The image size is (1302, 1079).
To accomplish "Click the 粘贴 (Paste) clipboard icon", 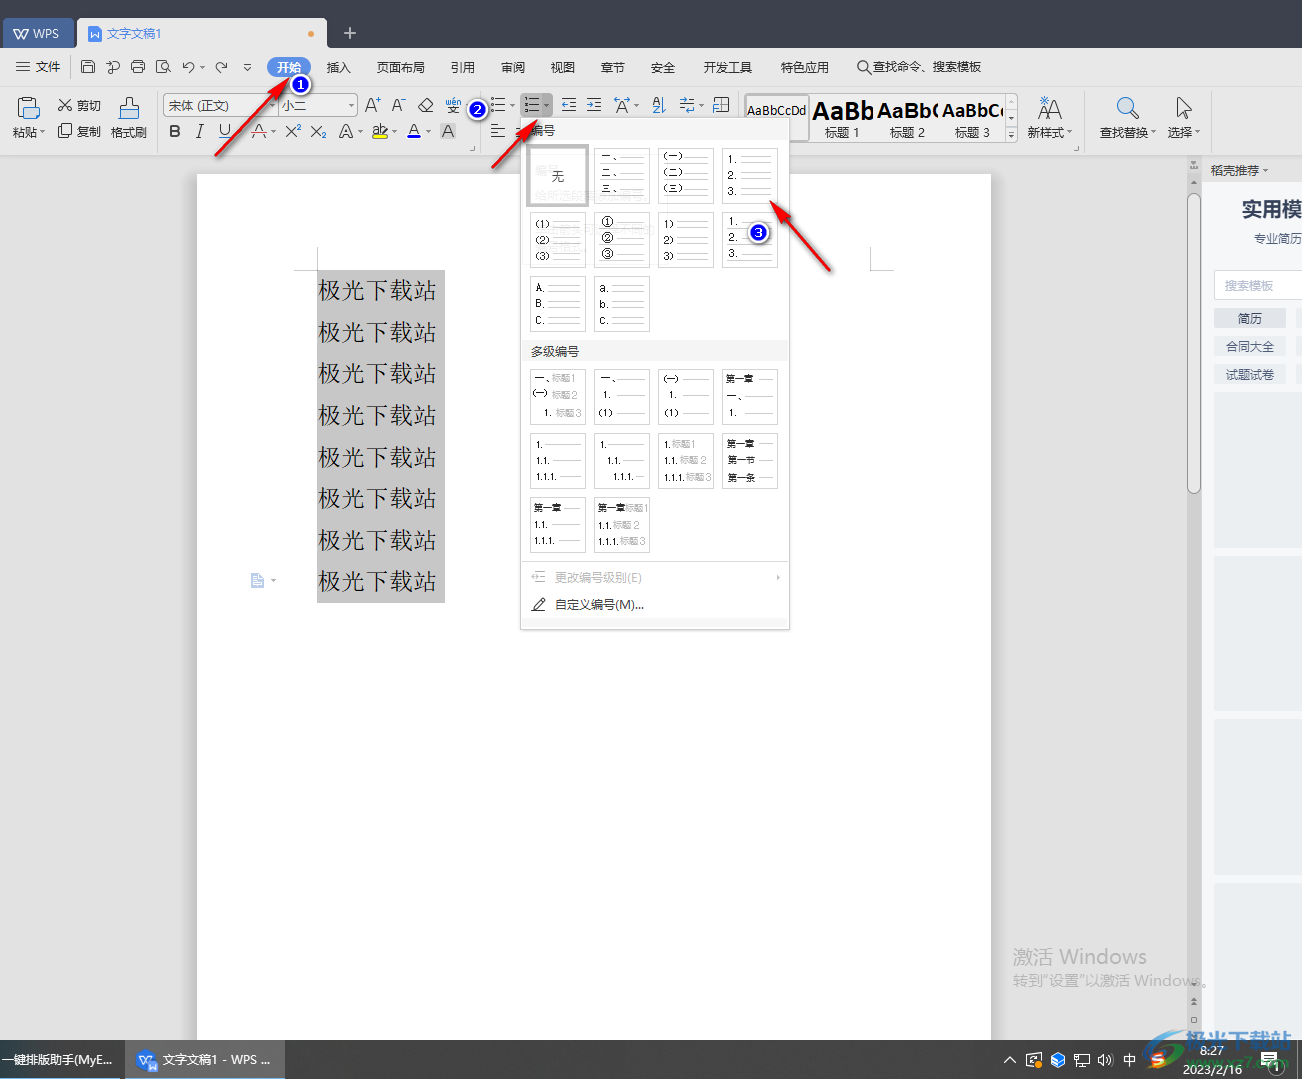I will [29, 108].
